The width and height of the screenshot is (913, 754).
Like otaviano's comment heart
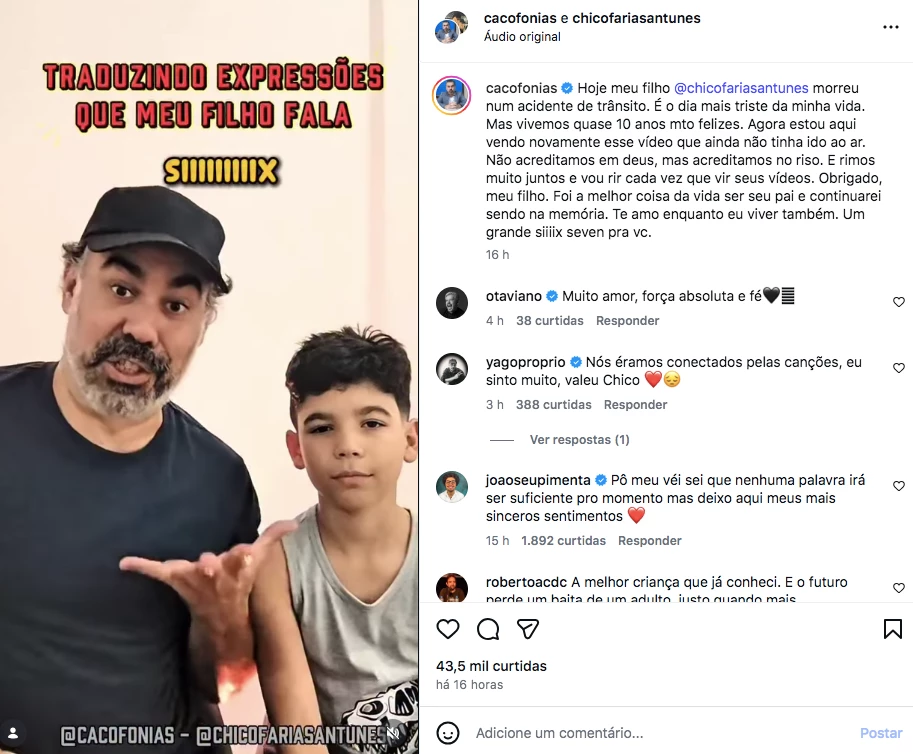(x=899, y=302)
